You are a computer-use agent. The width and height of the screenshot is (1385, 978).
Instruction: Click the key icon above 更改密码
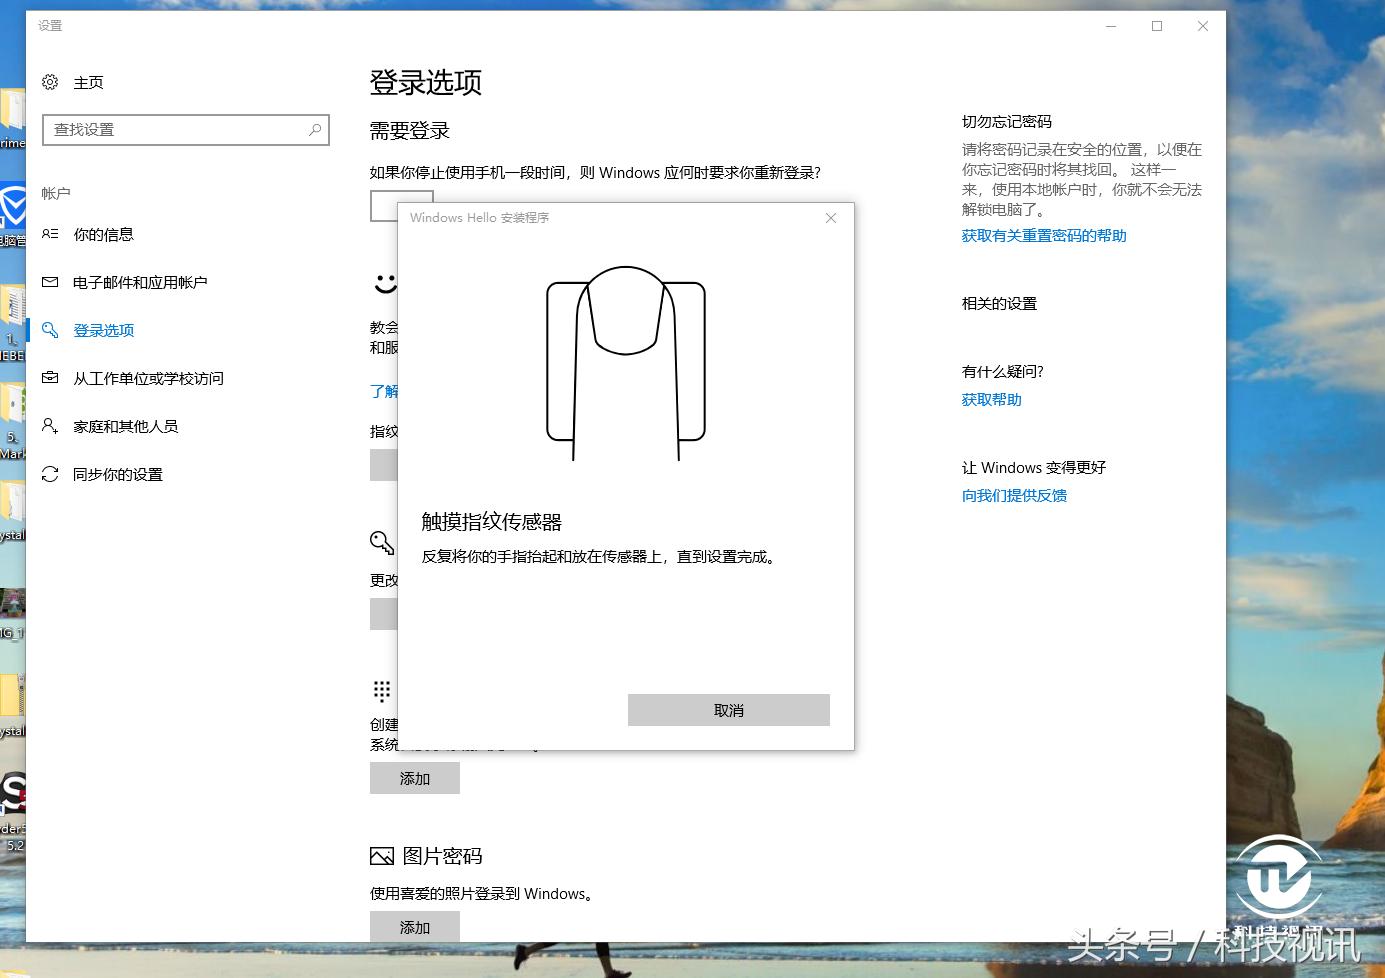tap(381, 542)
